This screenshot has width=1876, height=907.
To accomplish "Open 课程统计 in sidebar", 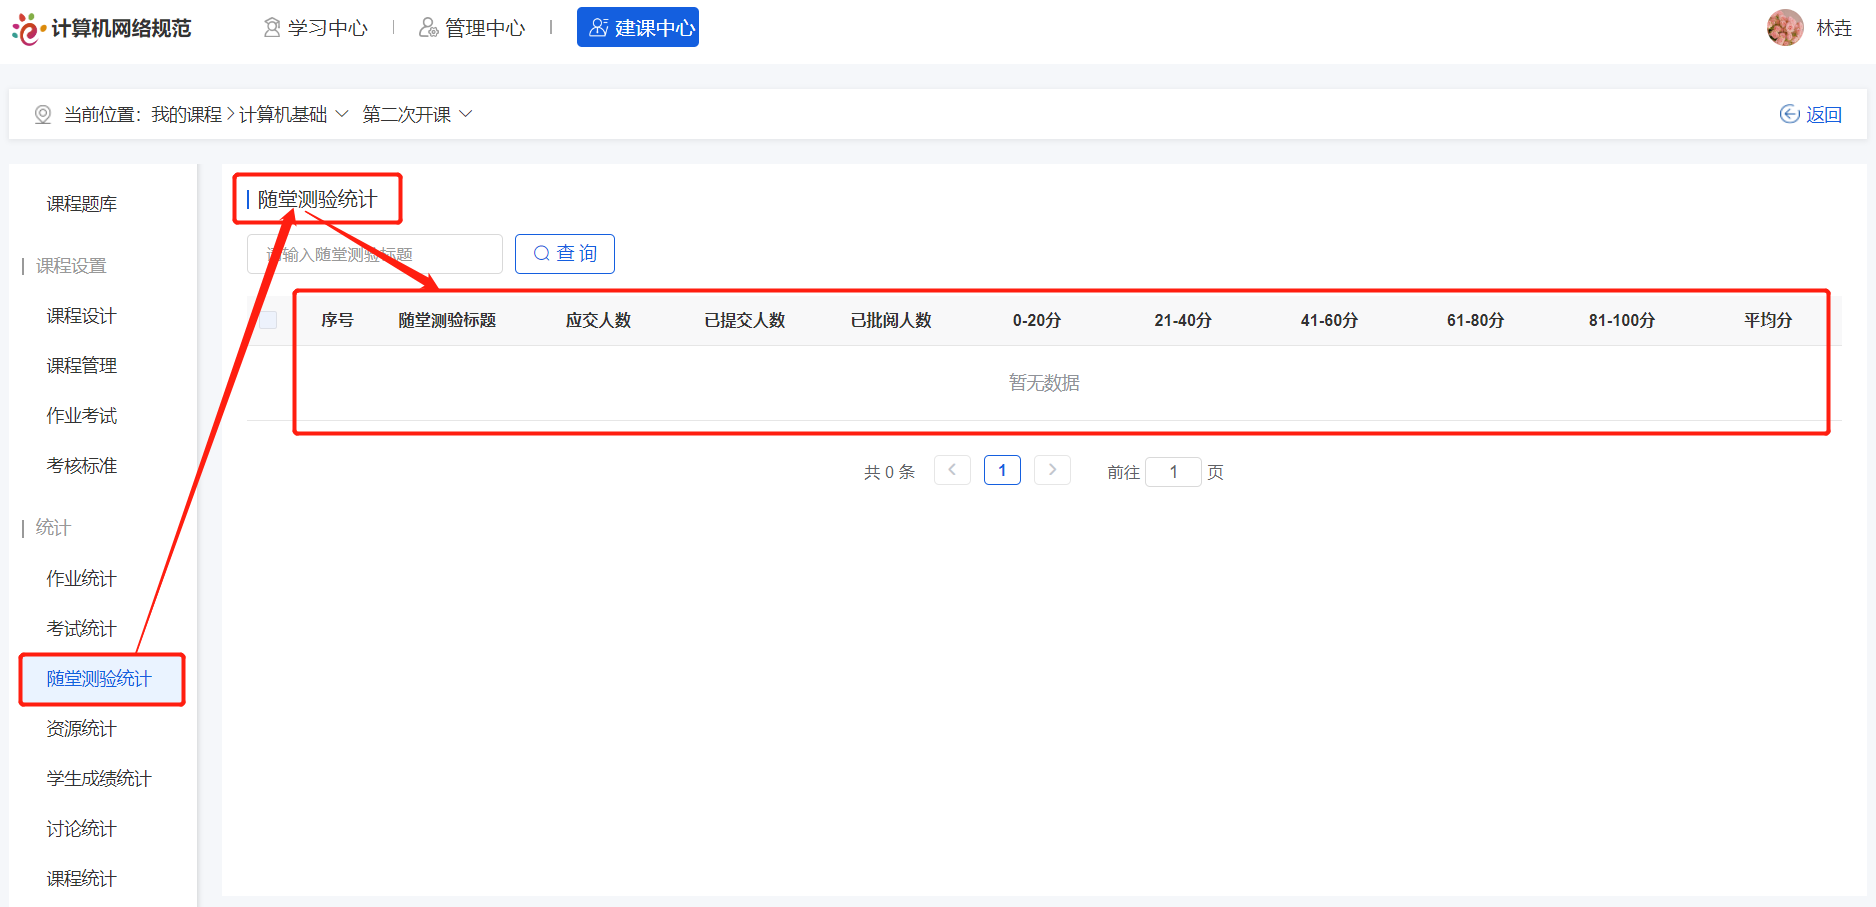I will [x=82, y=879].
